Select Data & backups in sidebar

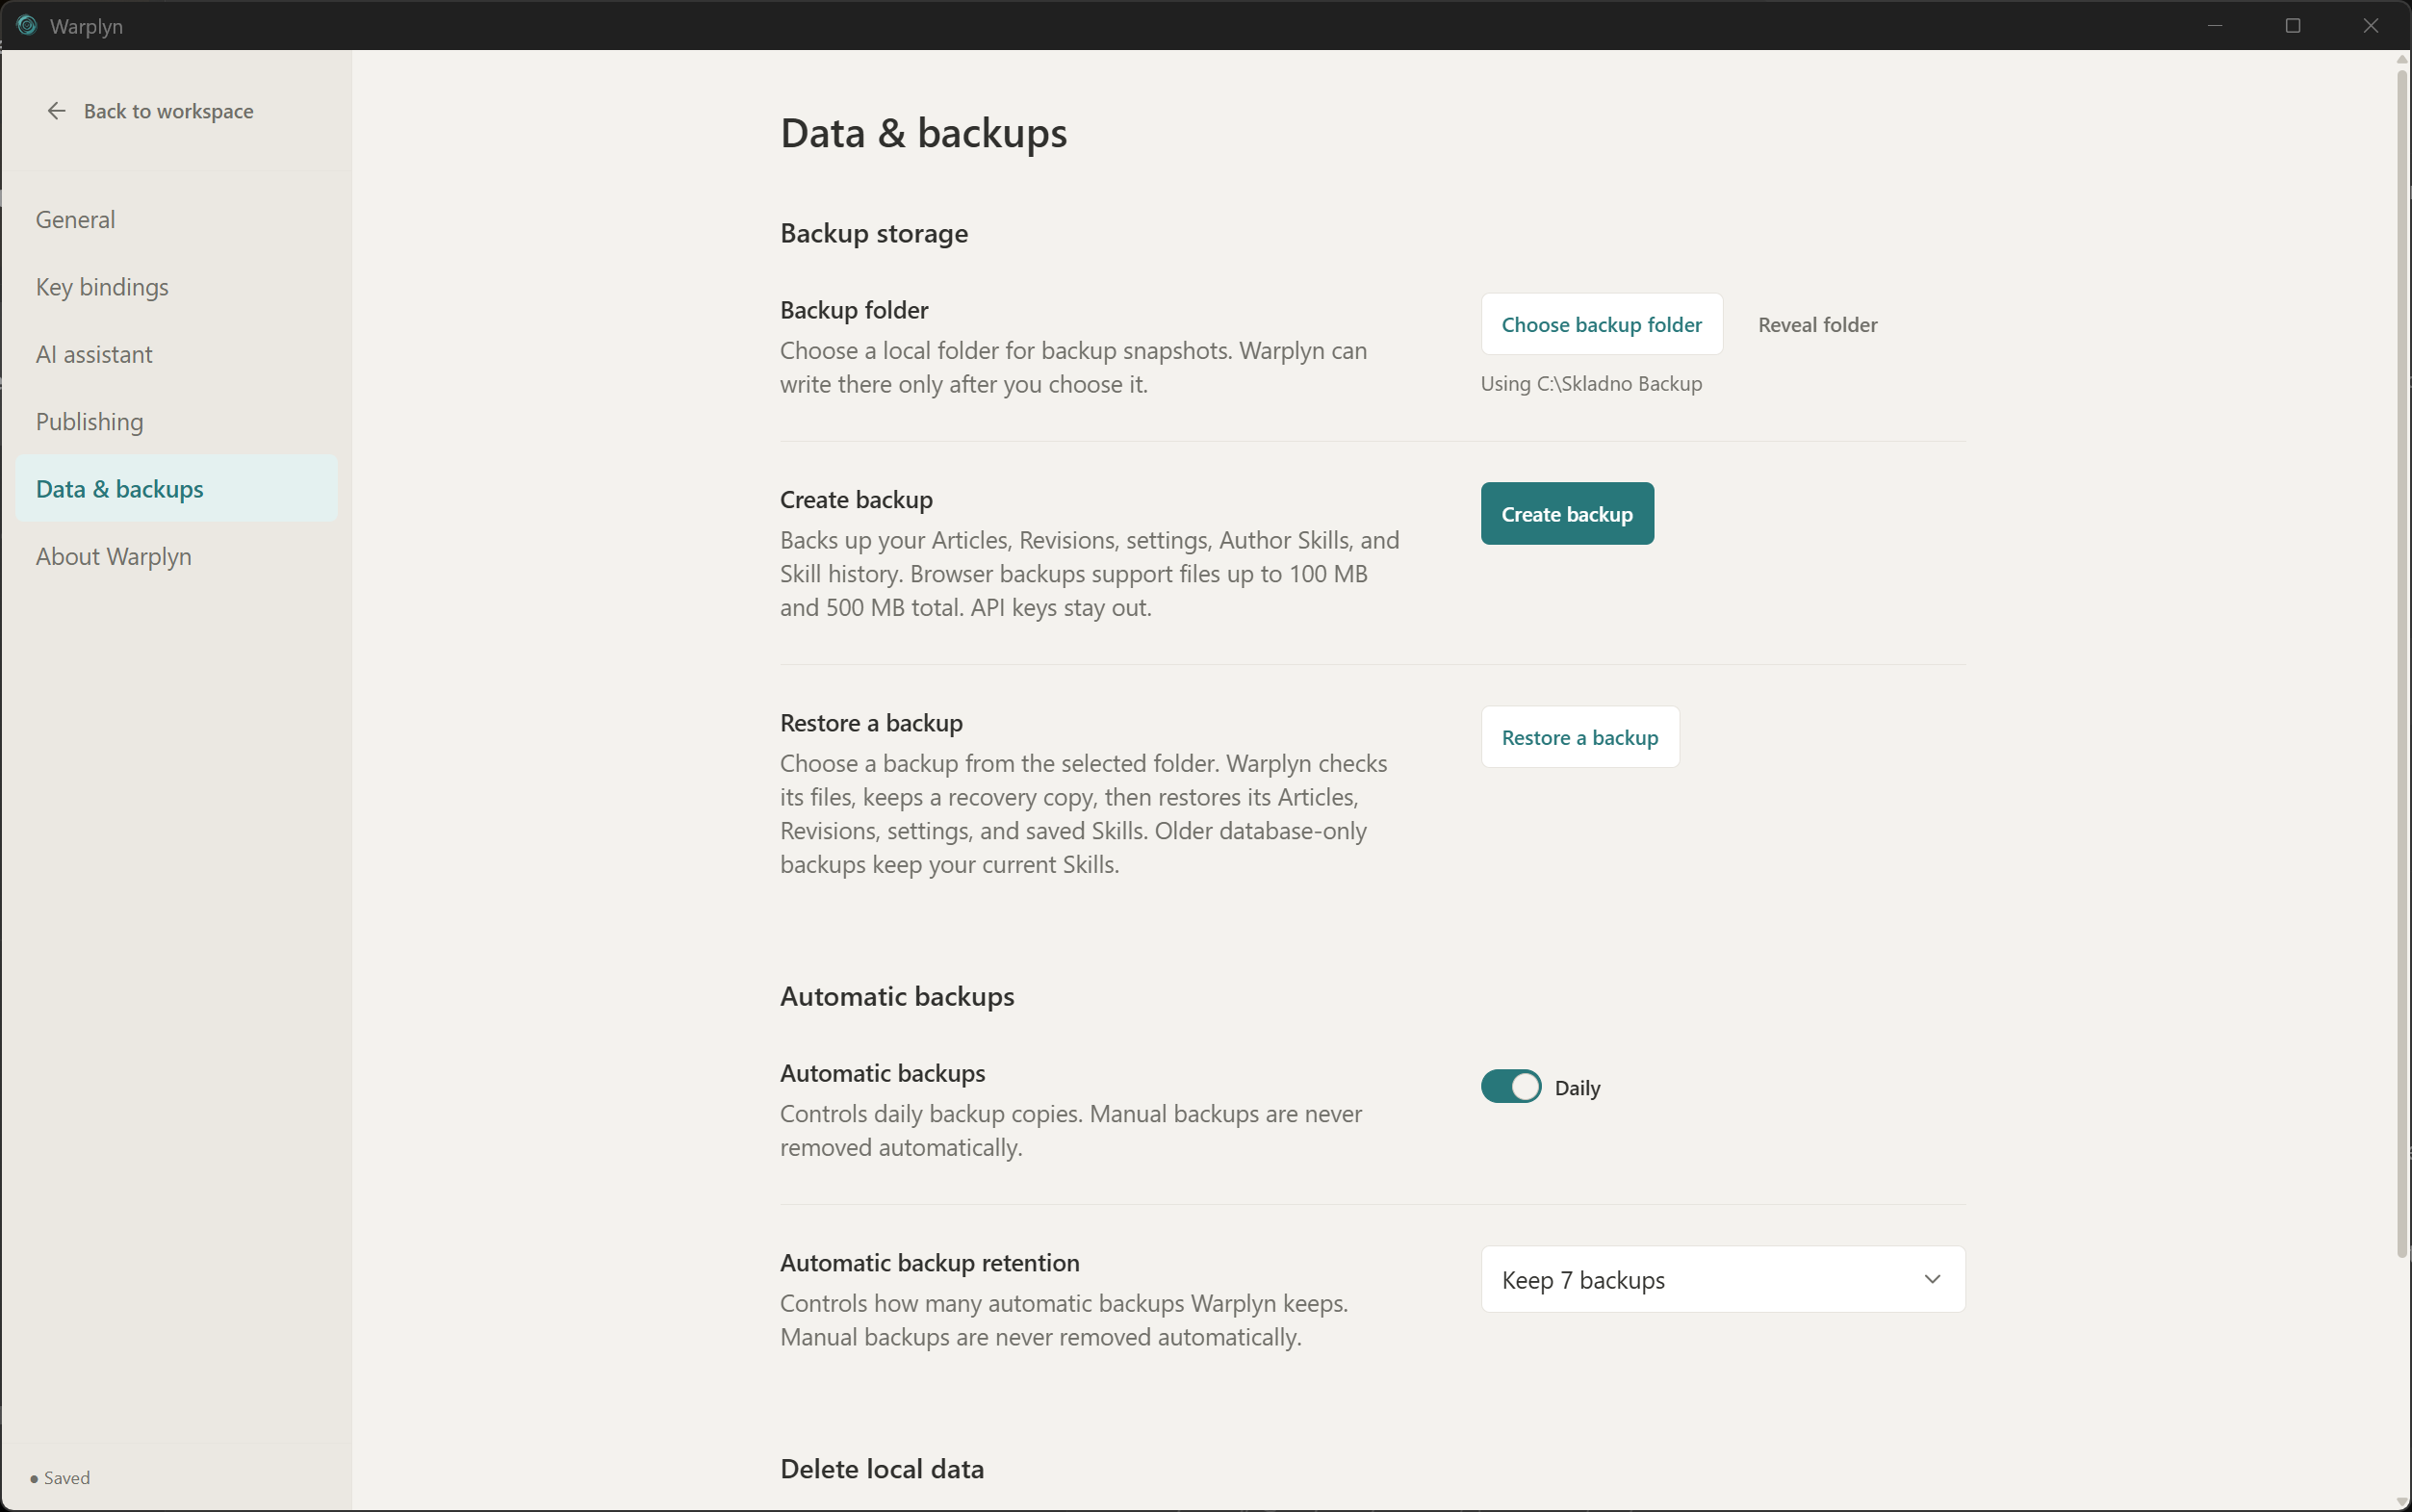[x=176, y=489]
